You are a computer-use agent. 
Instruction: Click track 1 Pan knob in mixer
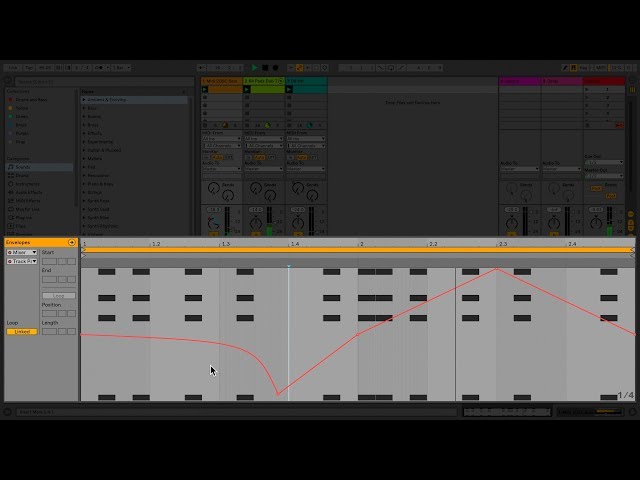(213, 223)
